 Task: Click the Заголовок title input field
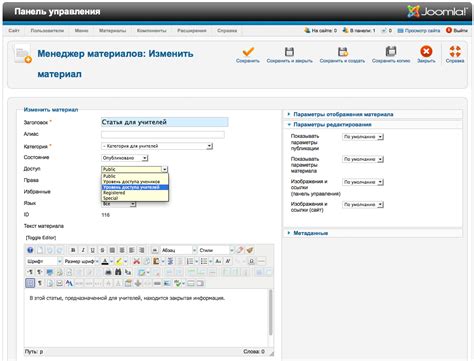point(165,122)
